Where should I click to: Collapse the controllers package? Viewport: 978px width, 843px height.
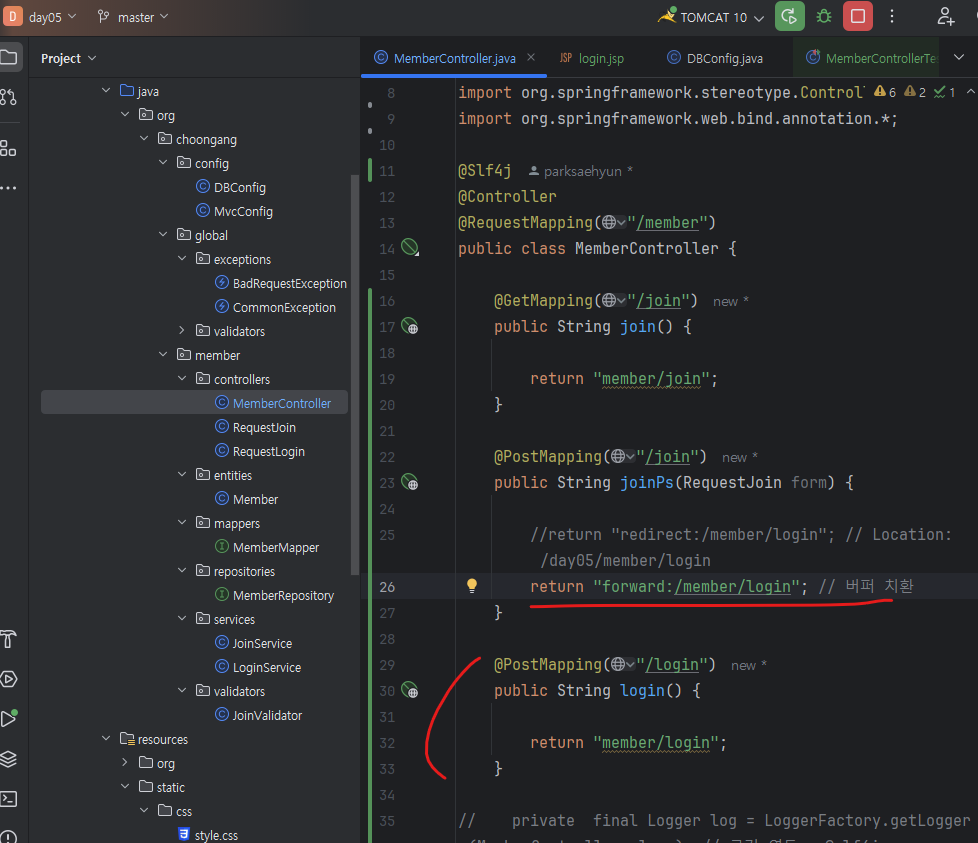182,378
